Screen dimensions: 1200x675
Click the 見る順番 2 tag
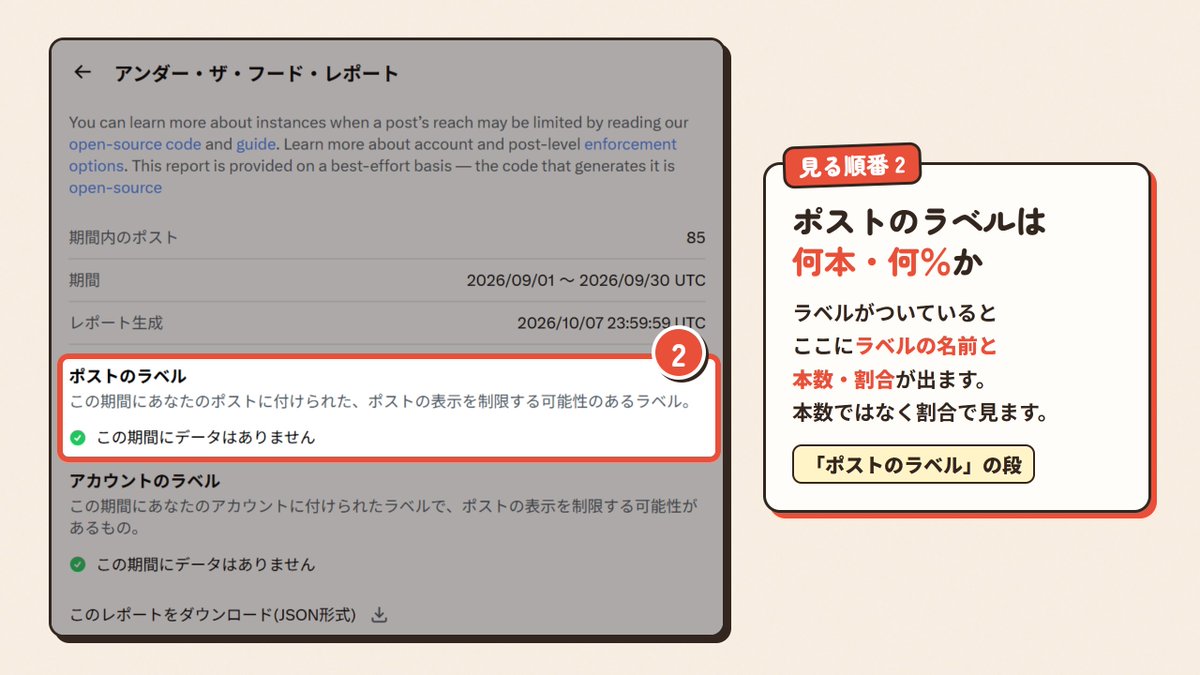pyautogui.click(x=852, y=166)
